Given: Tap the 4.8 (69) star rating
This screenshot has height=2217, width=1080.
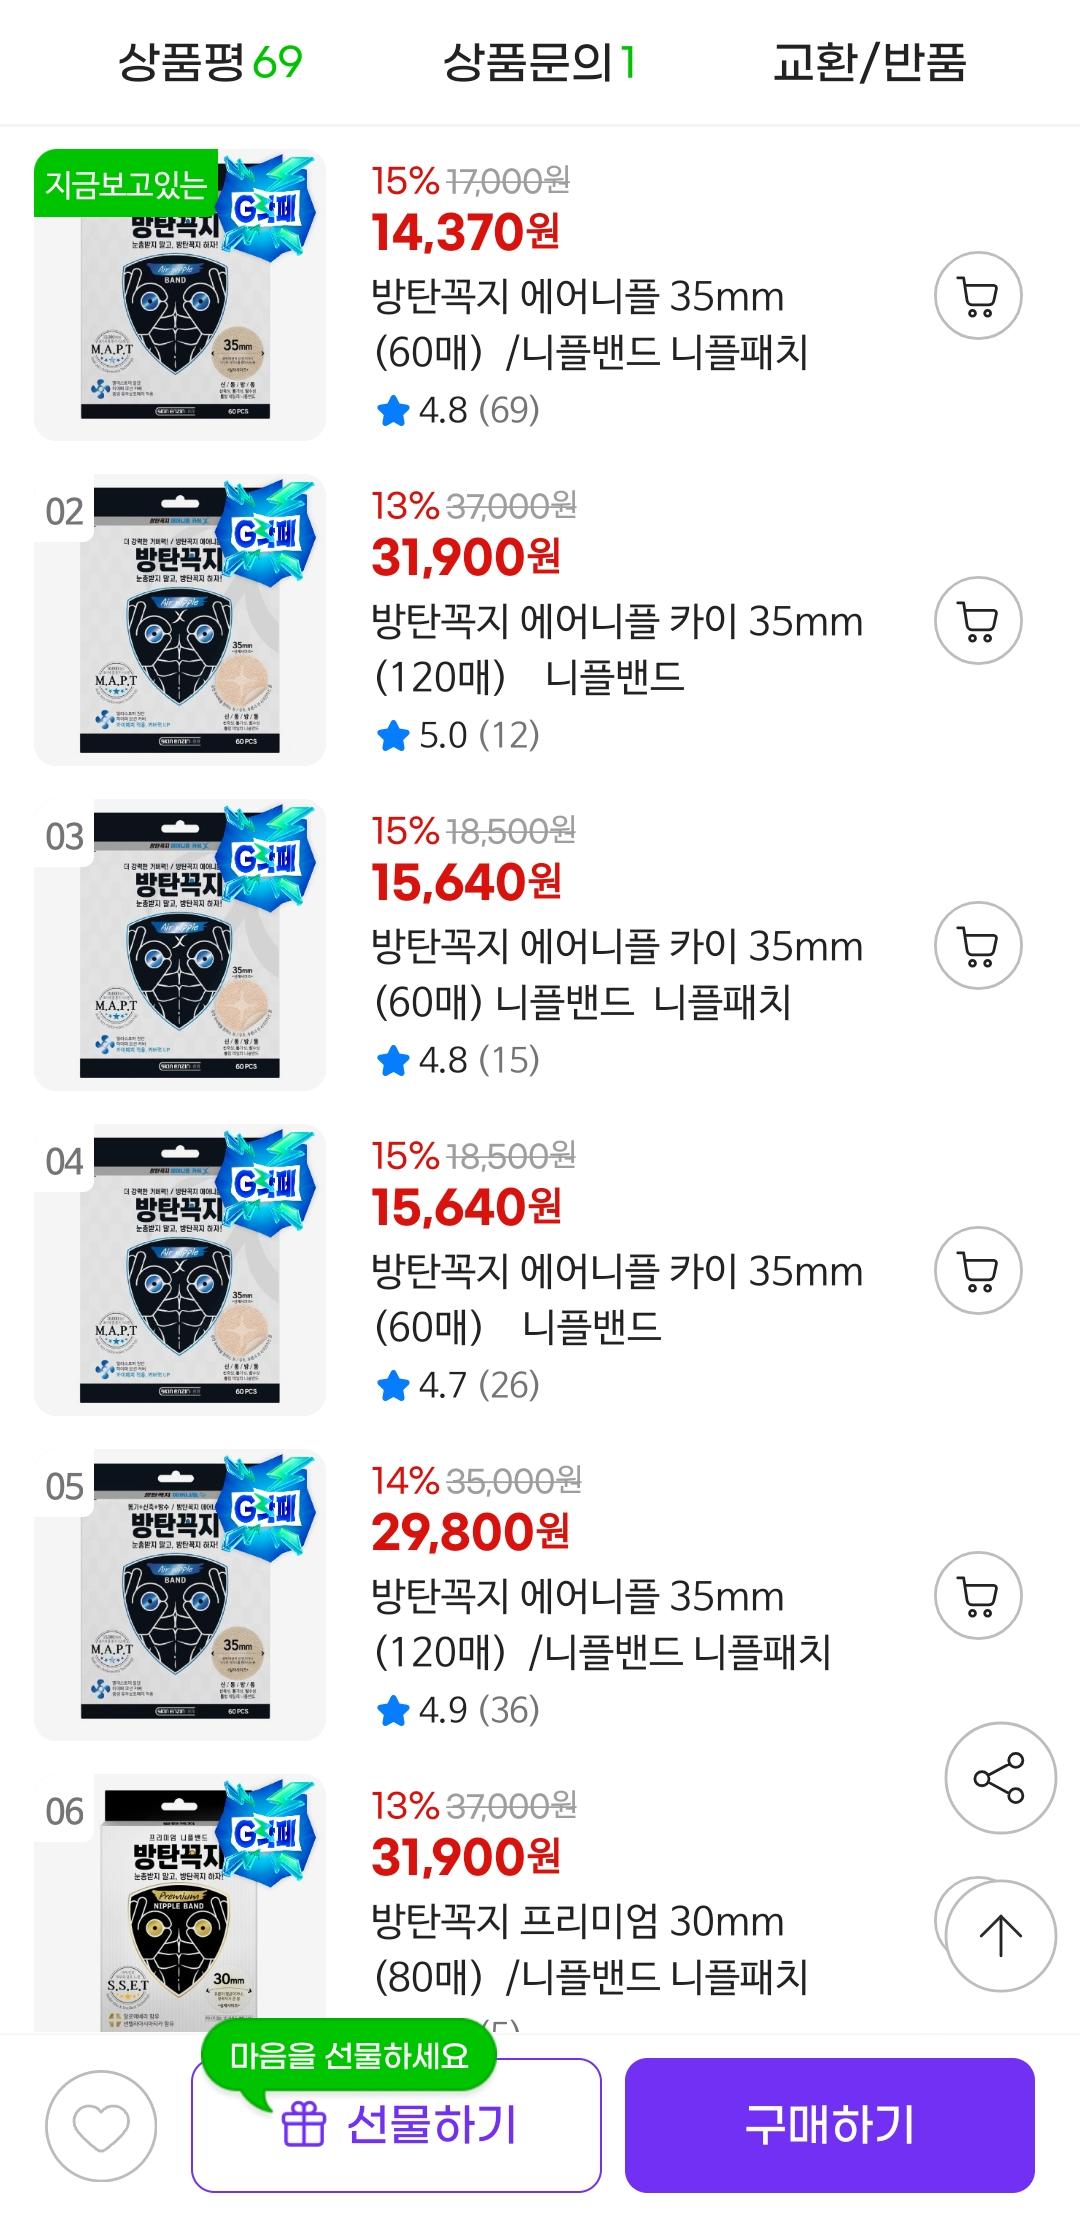Looking at the screenshot, I should [458, 410].
